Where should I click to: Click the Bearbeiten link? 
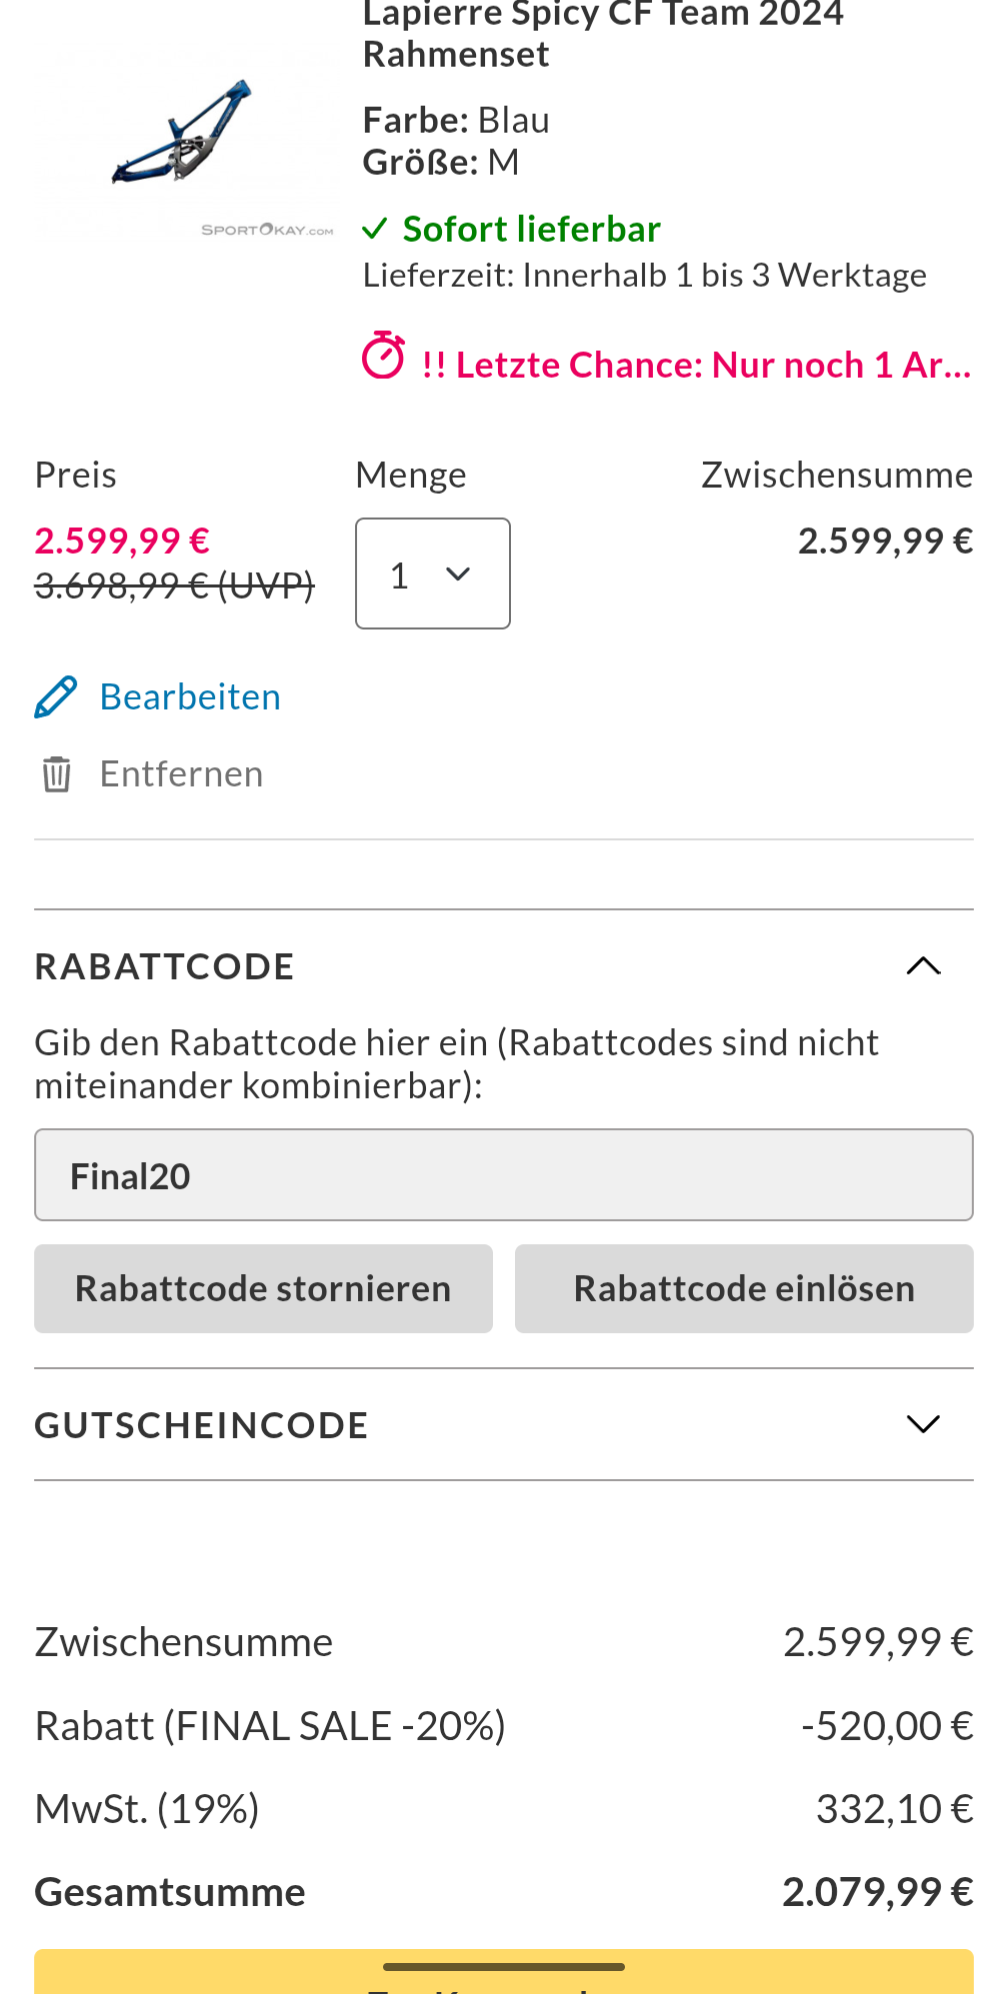click(190, 697)
